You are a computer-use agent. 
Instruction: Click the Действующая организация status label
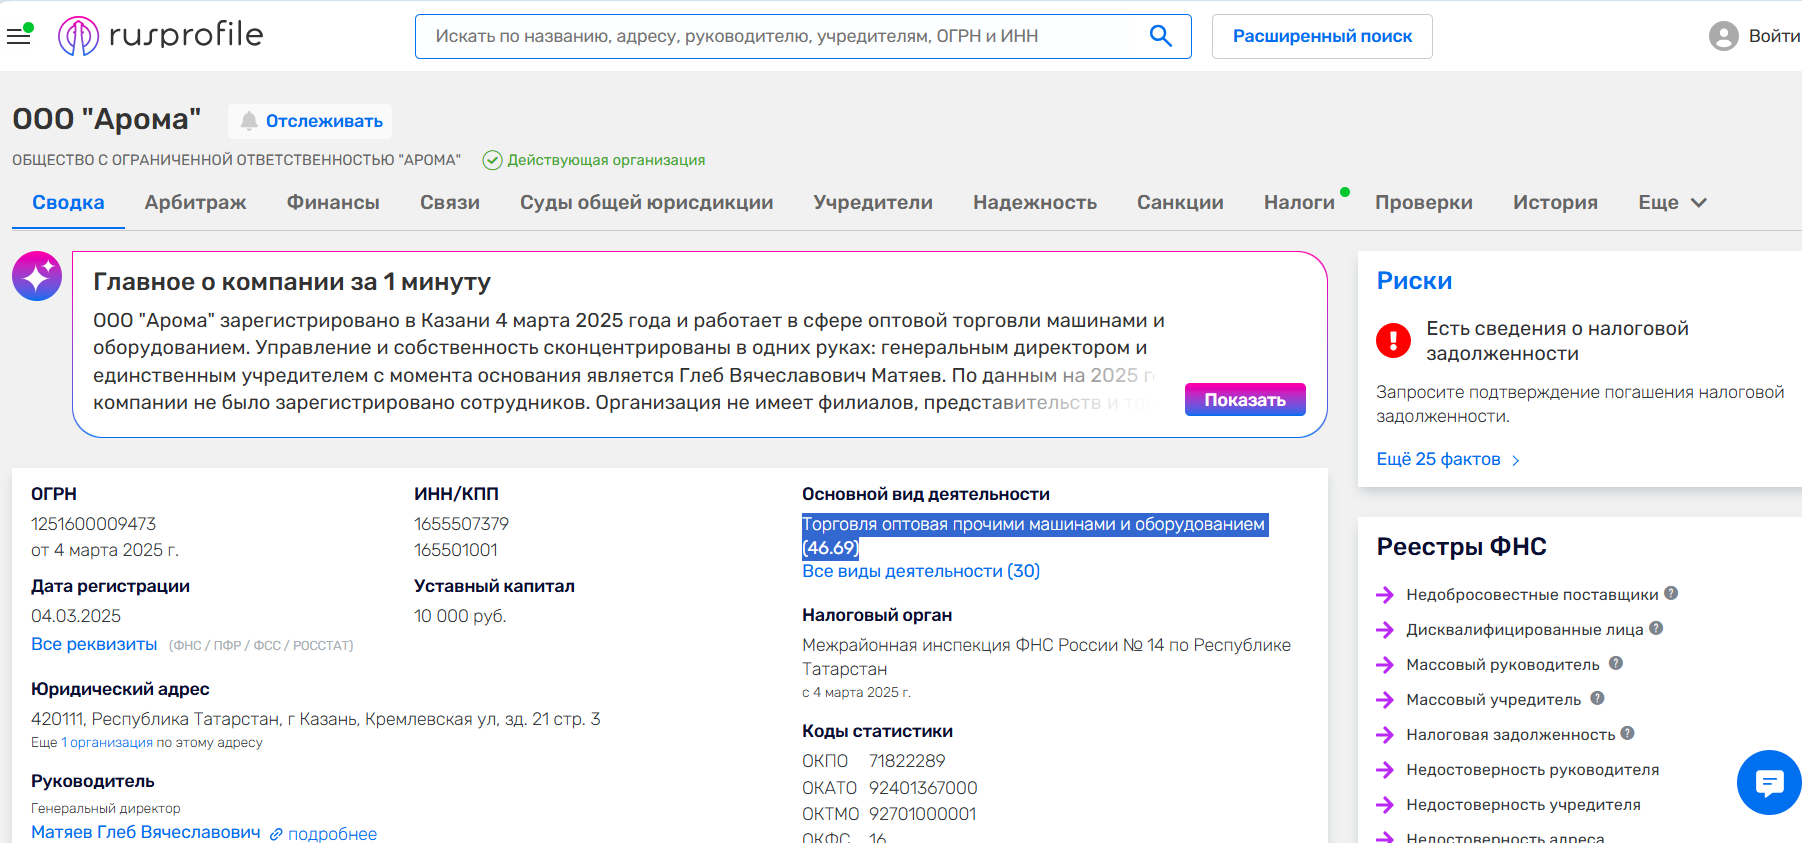point(594,160)
